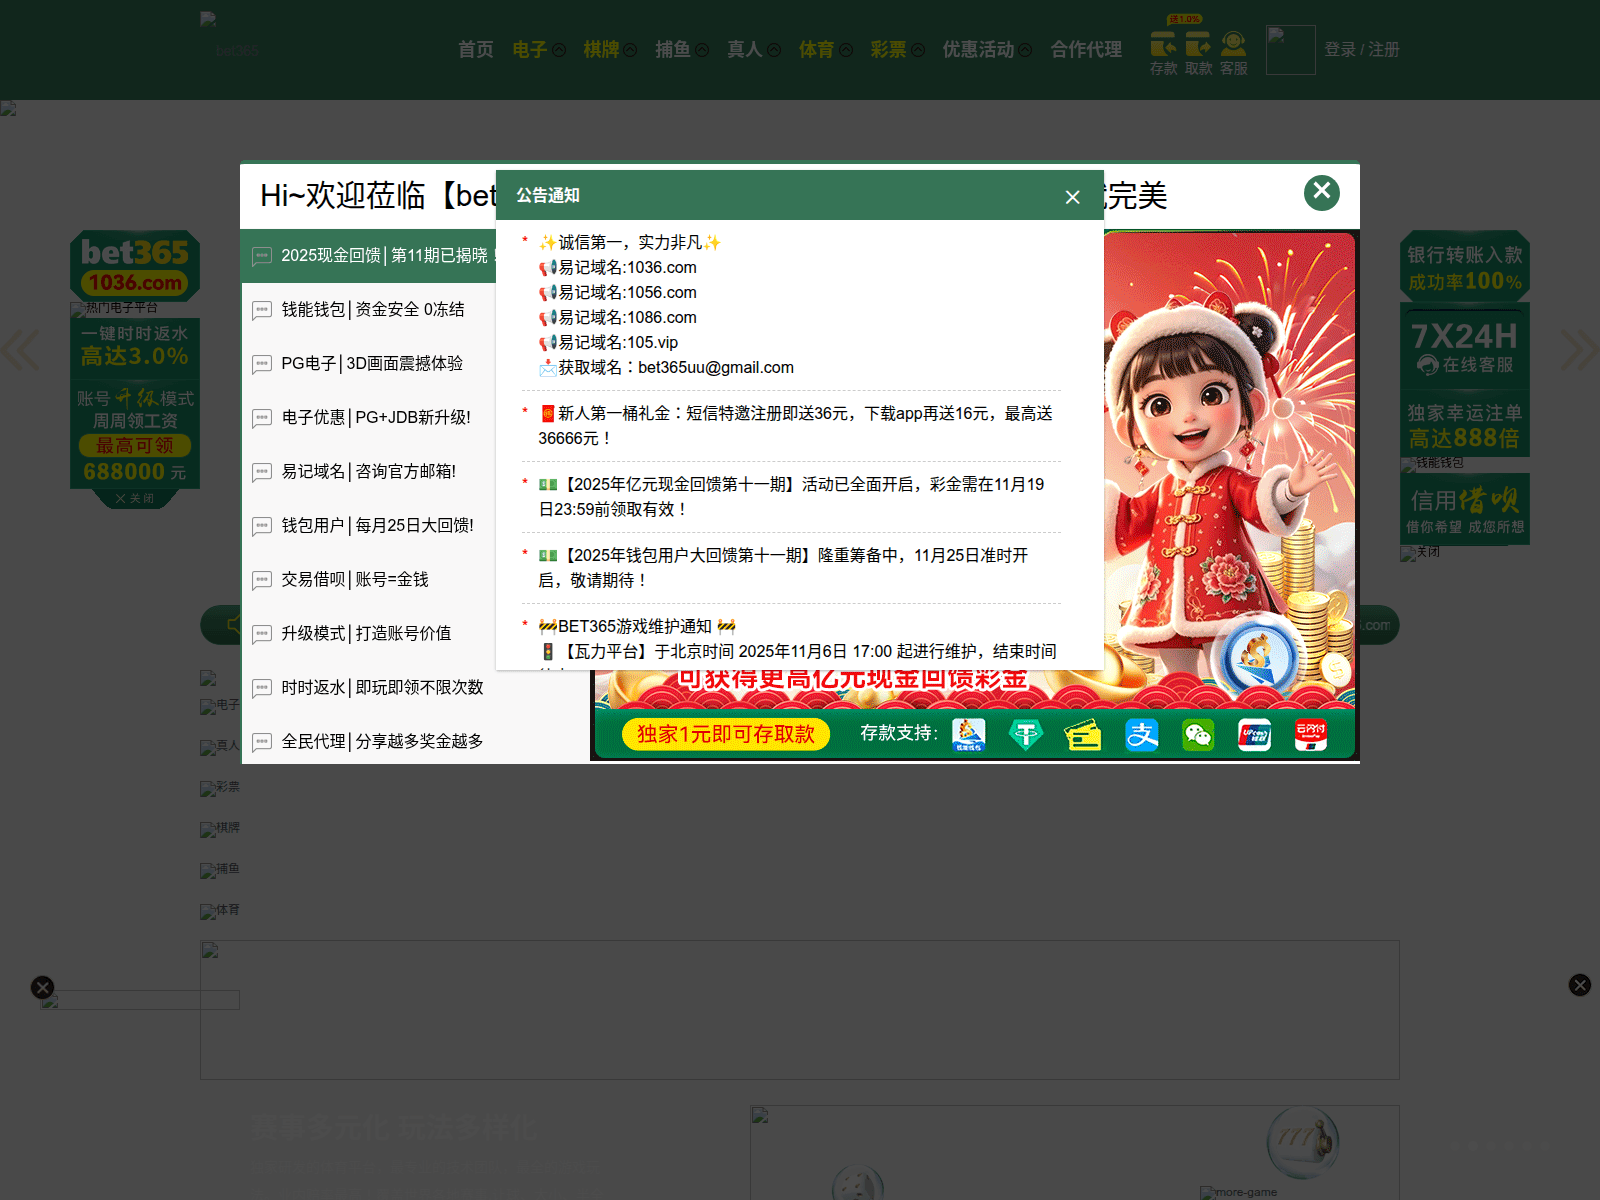Open the 电子 sidebar category image

click(x=220, y=706)
